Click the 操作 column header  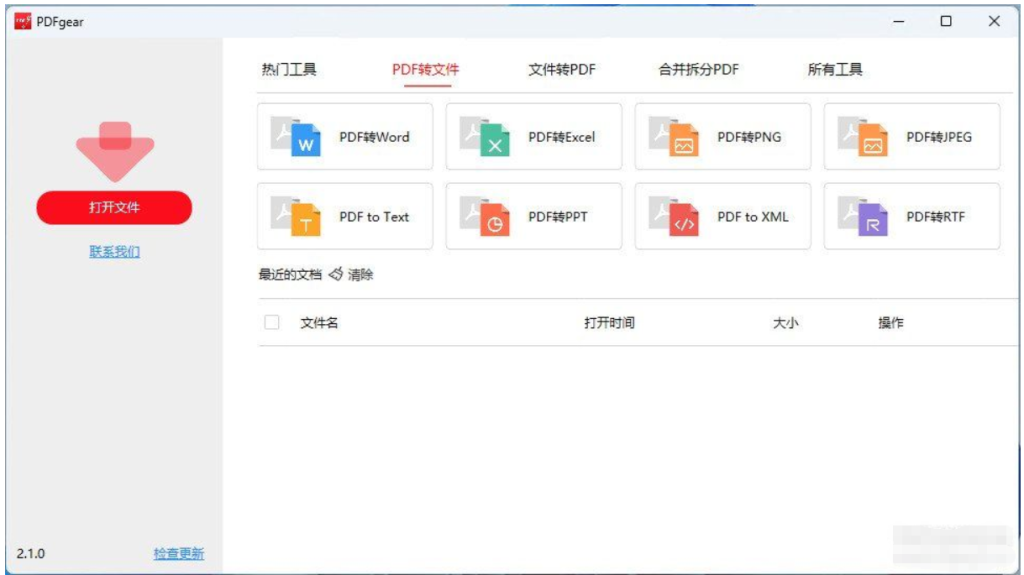point(891,323)
